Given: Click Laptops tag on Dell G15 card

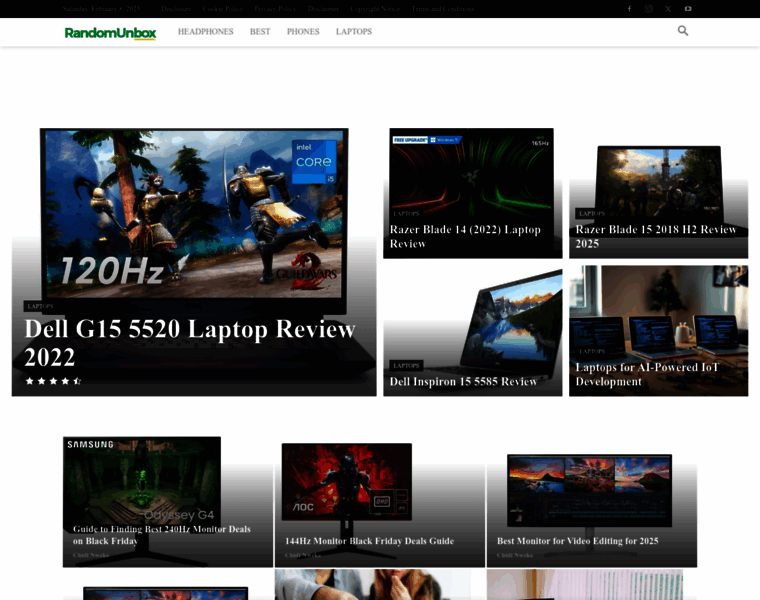Looking at the screenshot, I should [x=40, y=306].
